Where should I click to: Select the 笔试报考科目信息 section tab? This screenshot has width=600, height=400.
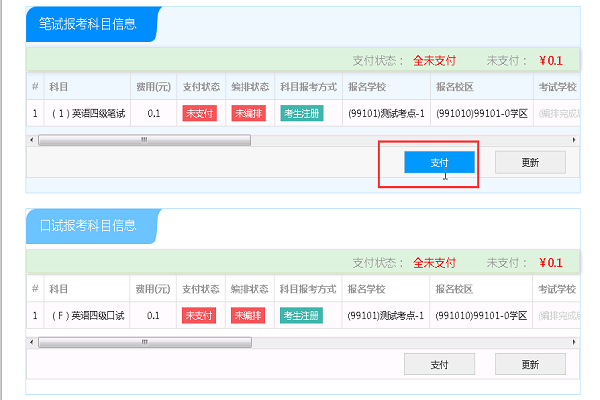click(88, 23)
